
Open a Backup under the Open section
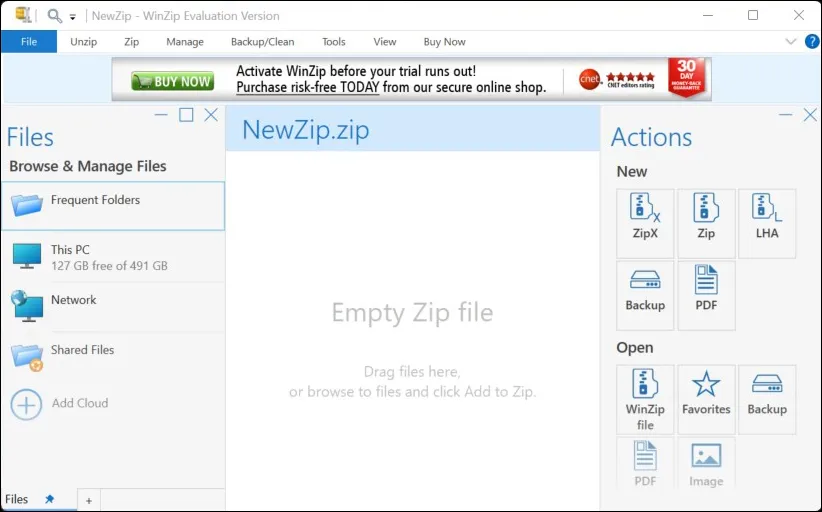point(767,399)
